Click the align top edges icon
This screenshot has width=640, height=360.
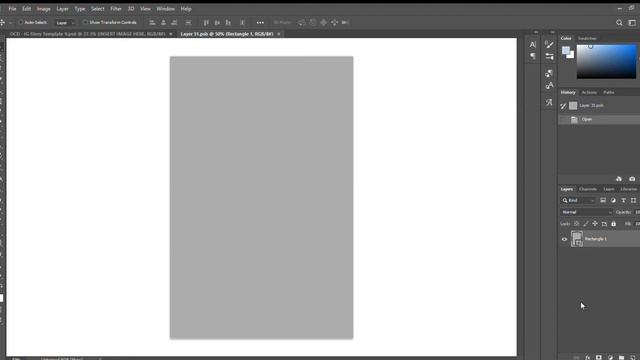pos(206,23)
